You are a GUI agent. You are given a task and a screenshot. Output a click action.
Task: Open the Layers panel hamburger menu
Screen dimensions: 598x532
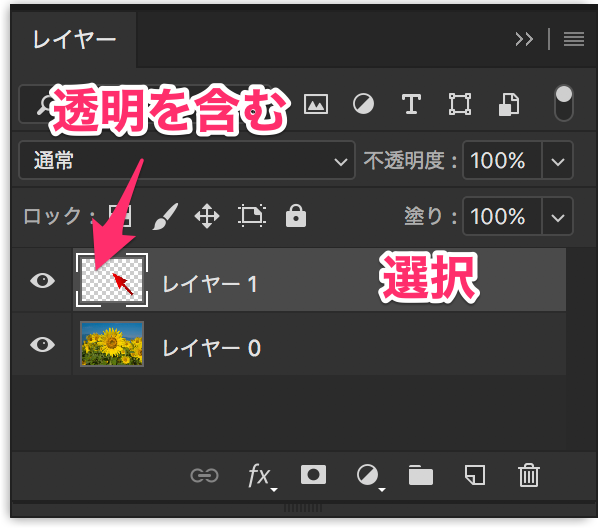tap(574, 39)
